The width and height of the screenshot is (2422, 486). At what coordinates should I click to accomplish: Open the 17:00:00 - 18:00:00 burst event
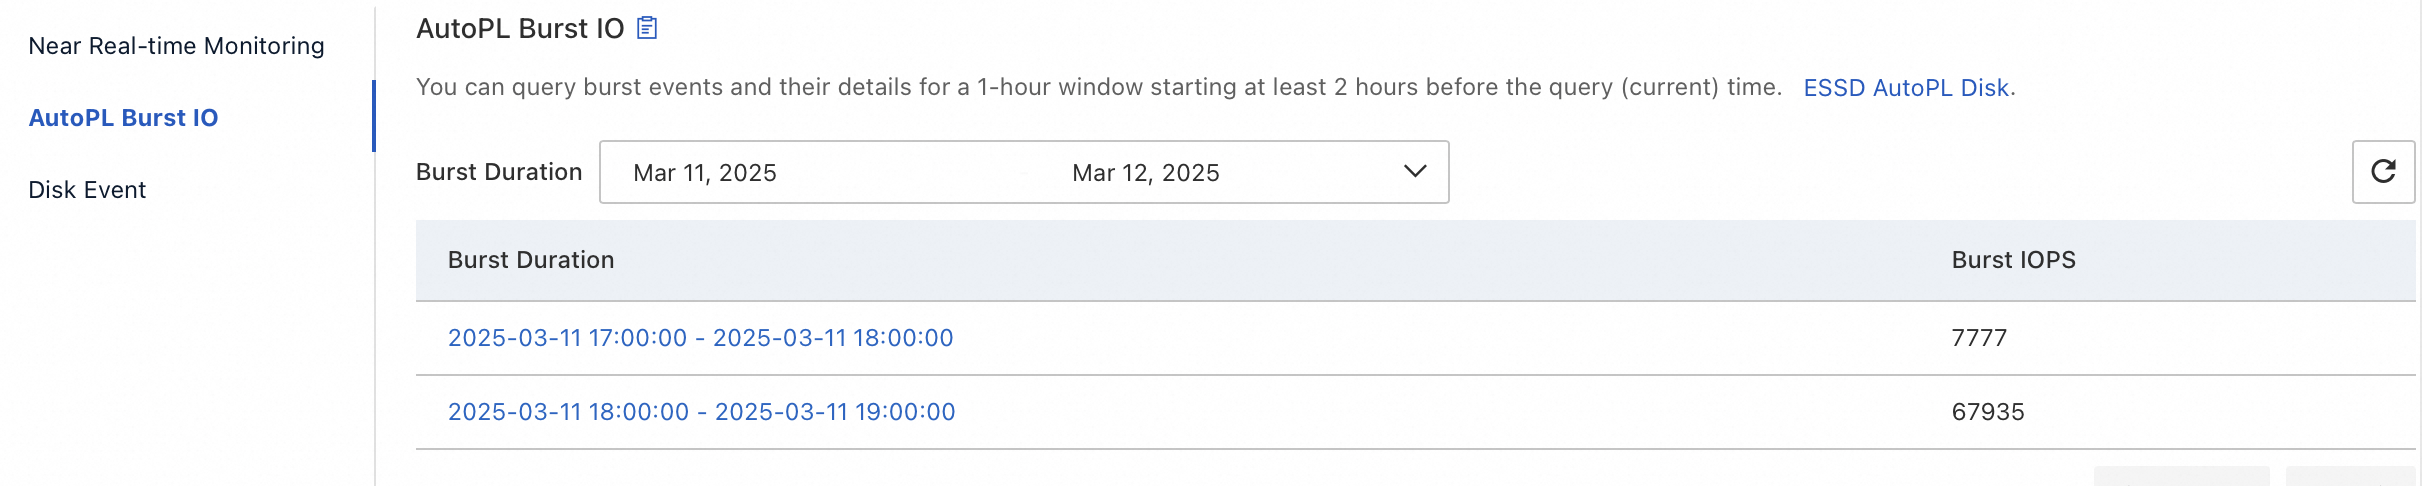click(700, 338)
